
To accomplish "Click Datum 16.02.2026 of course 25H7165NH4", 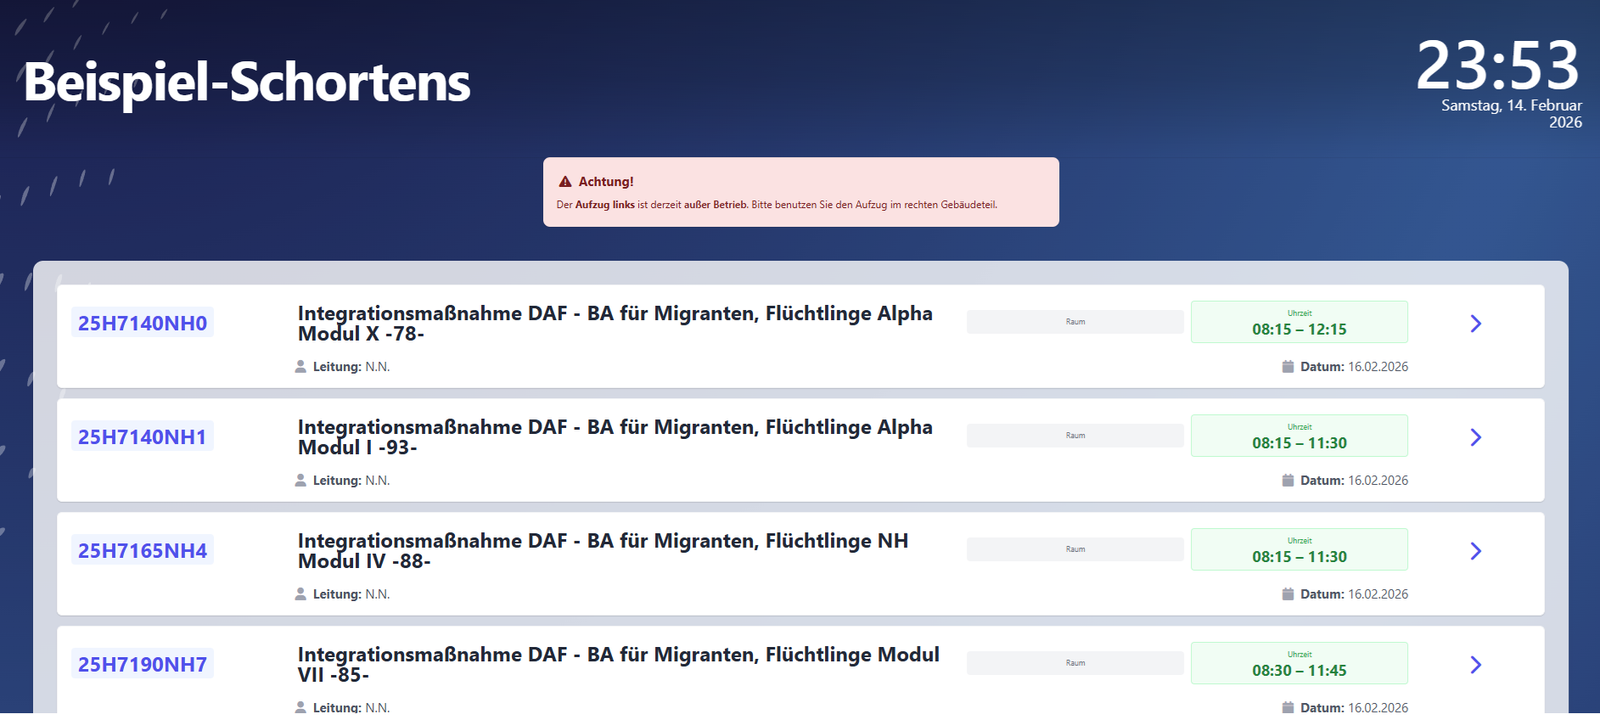I will tap(1354, 594).
